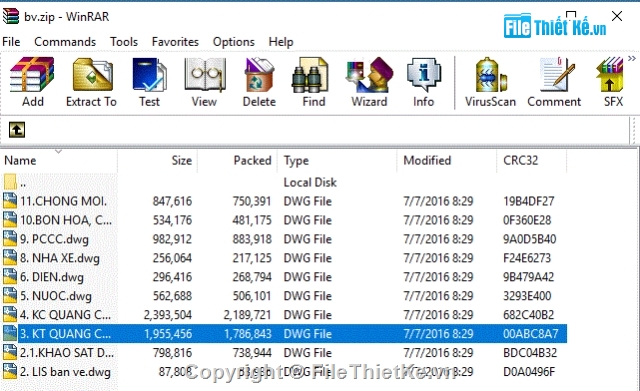Click the WinRAR title bar icon
640x391 pixels.
click(x=10, y=16)
